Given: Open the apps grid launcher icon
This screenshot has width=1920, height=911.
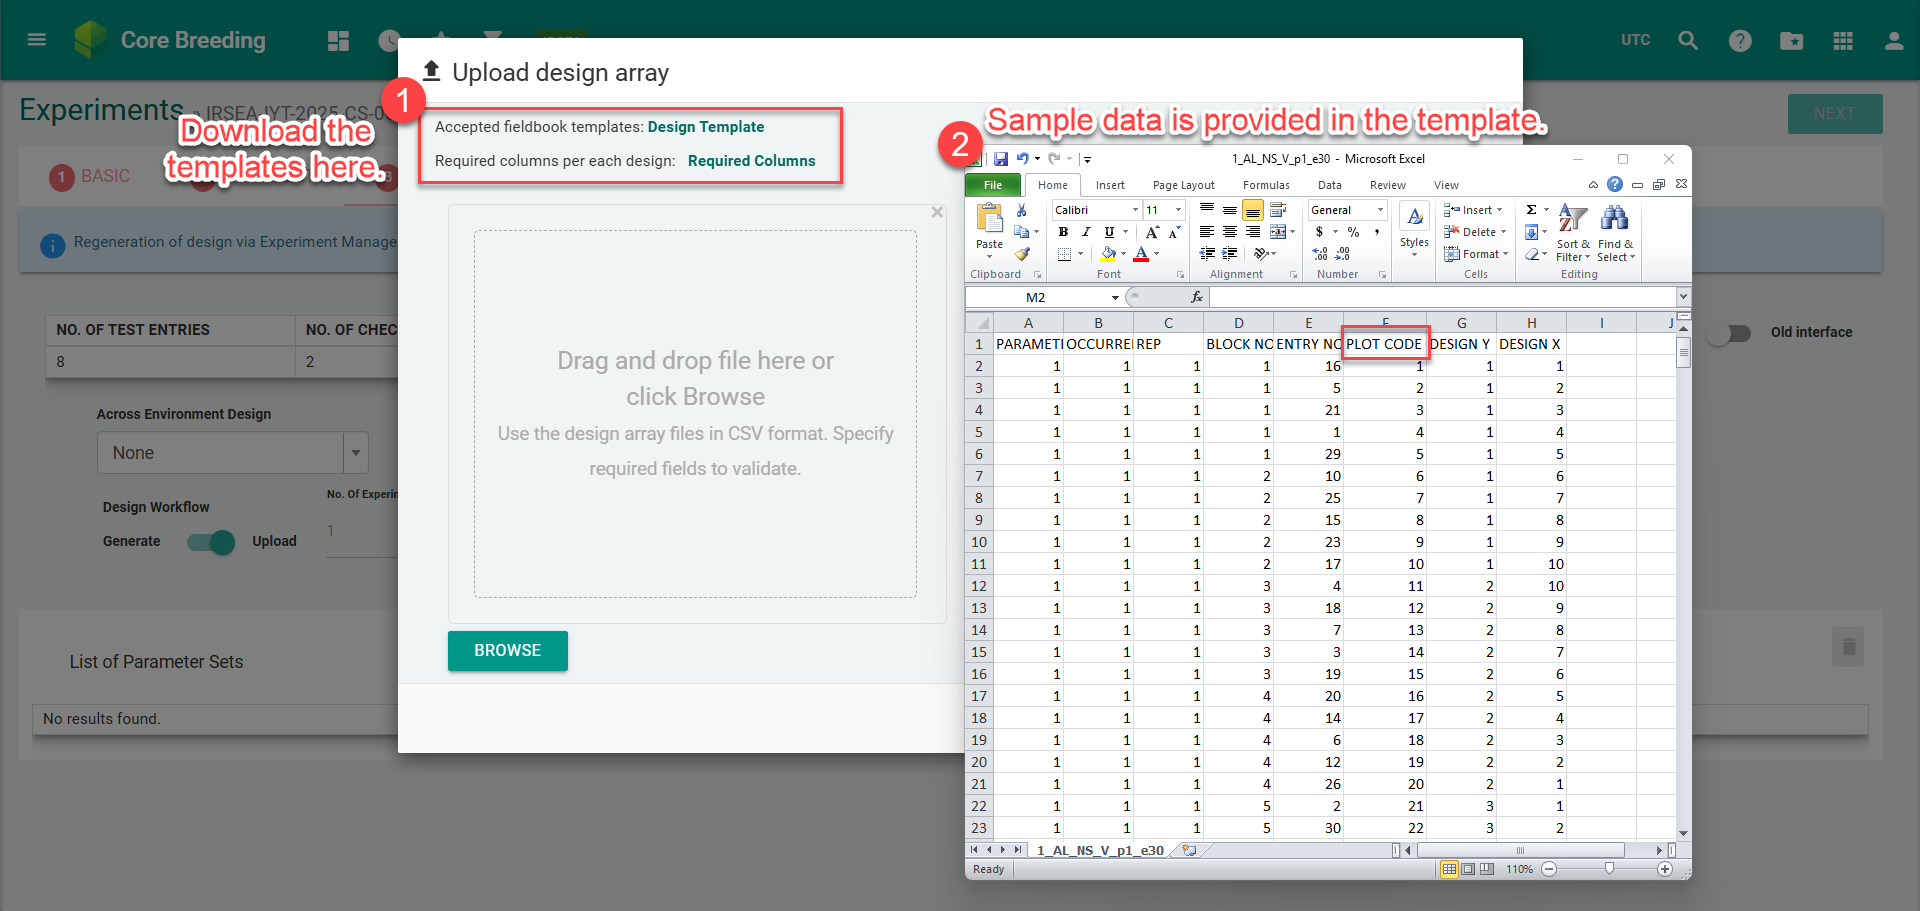Looking at the screenshot, I should (1843, 41).
